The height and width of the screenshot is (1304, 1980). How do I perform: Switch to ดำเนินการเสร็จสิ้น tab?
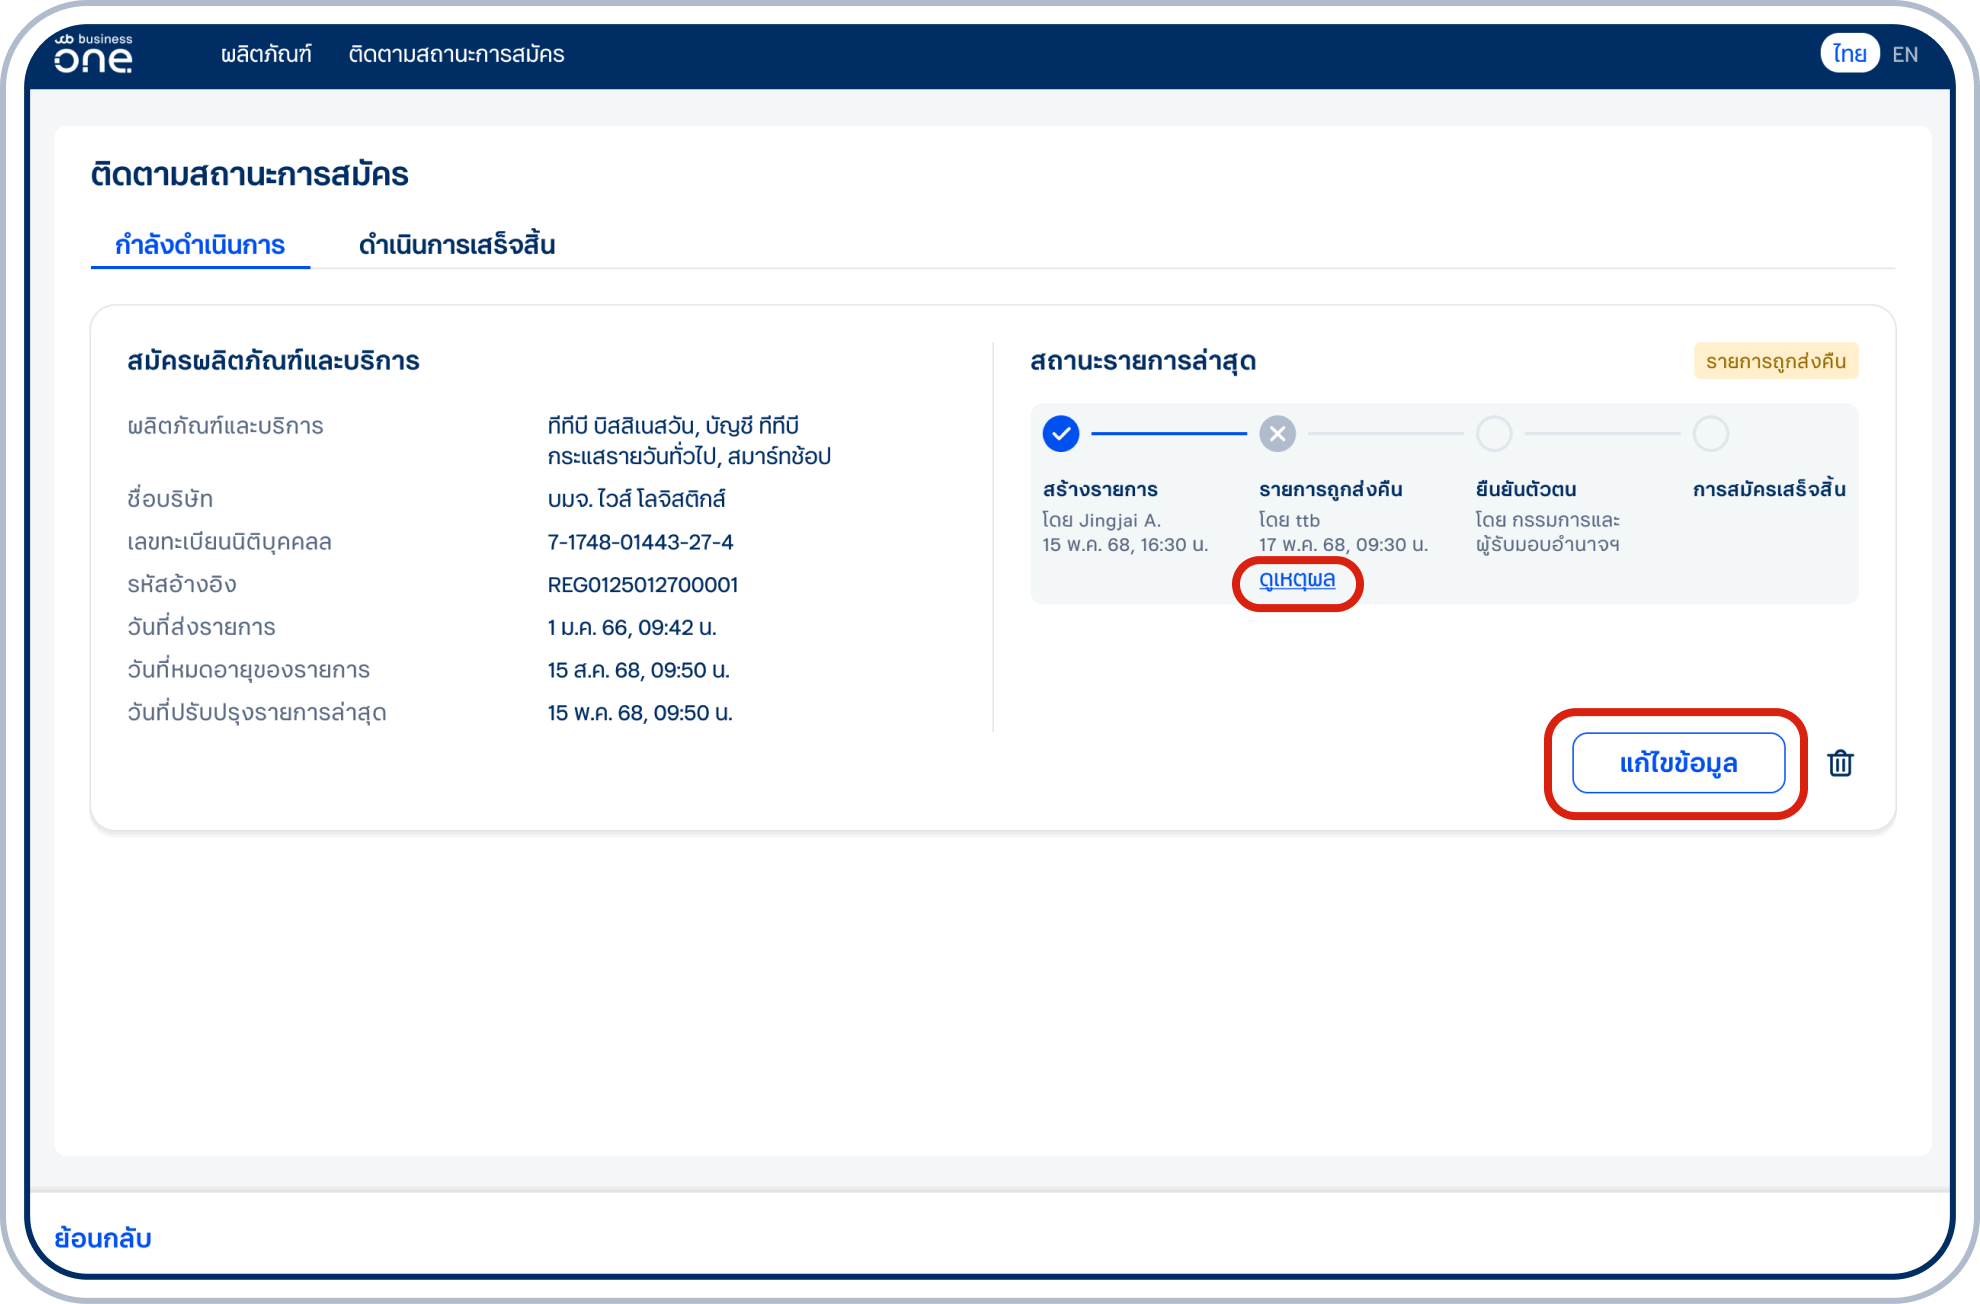pos(457,245)
